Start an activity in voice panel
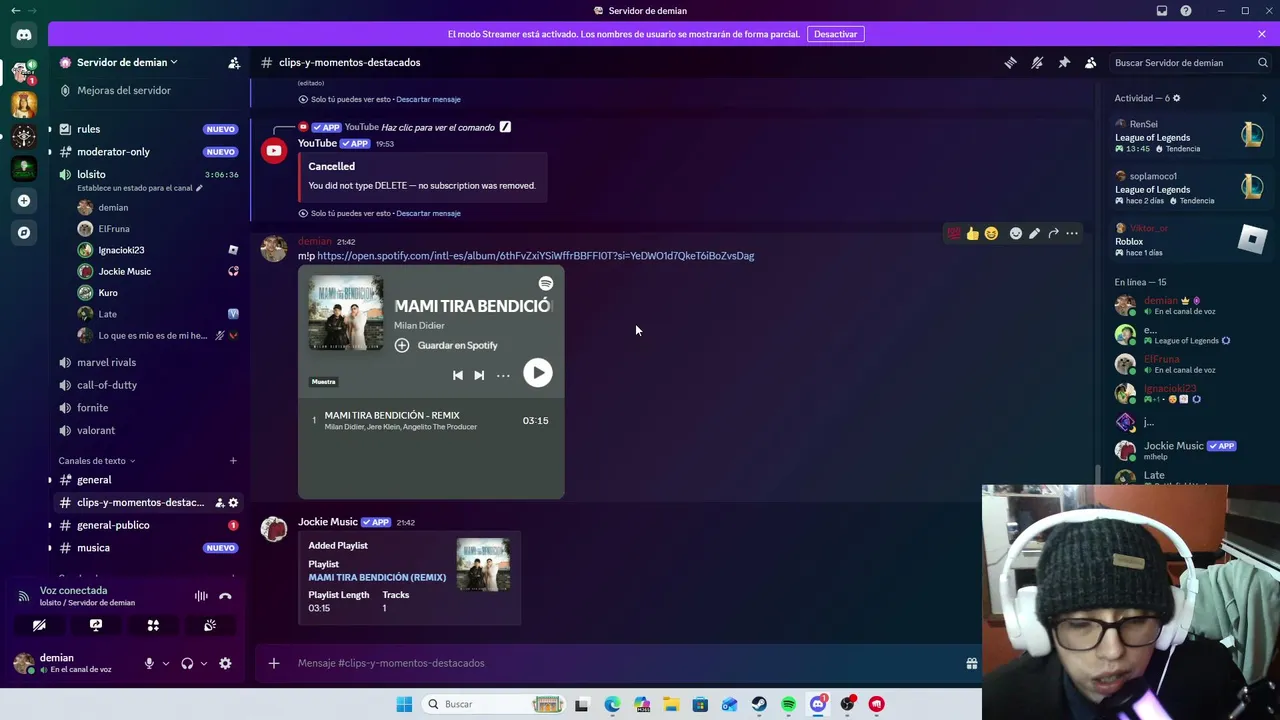The height and width of the screenshot is (720, 1280). click(153, 625)
